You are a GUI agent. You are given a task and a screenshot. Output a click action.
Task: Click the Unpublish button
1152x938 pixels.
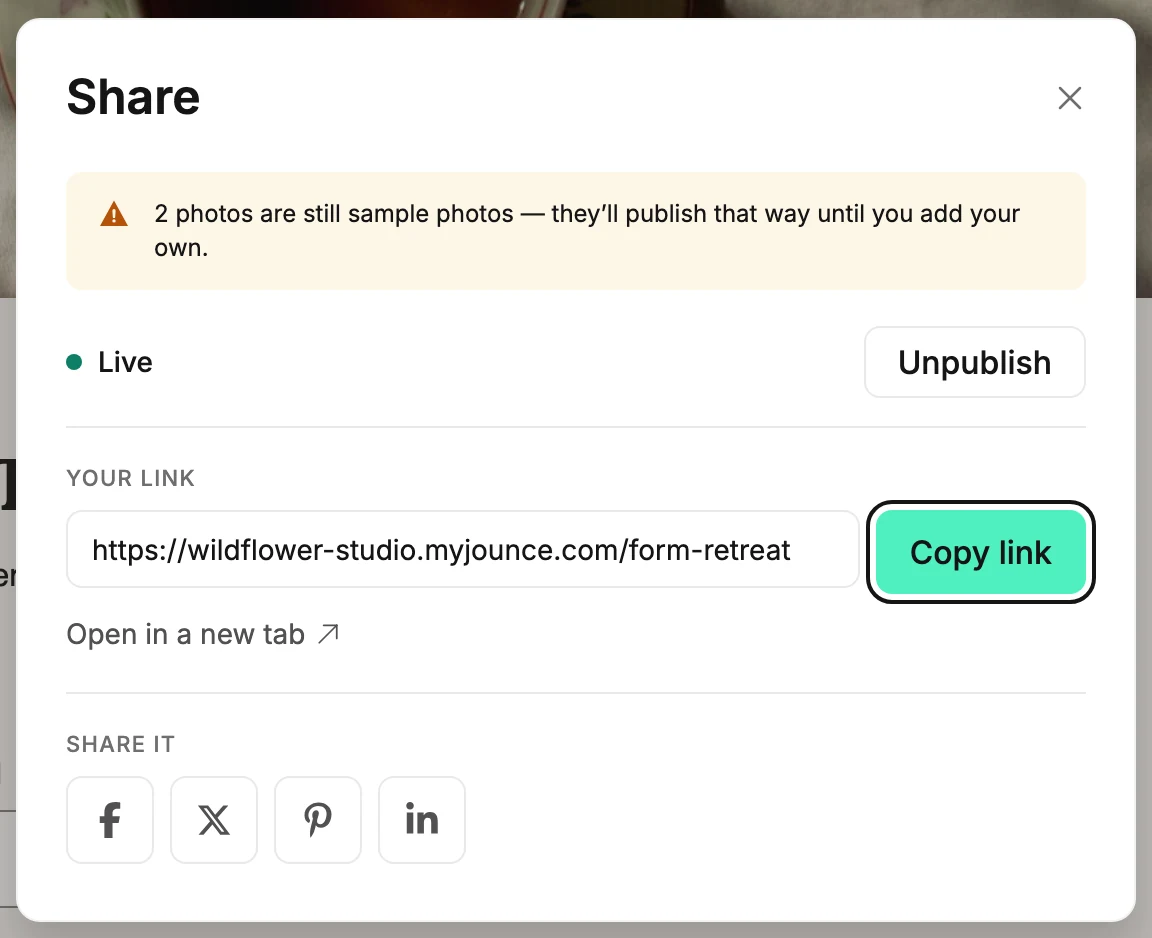974,362
